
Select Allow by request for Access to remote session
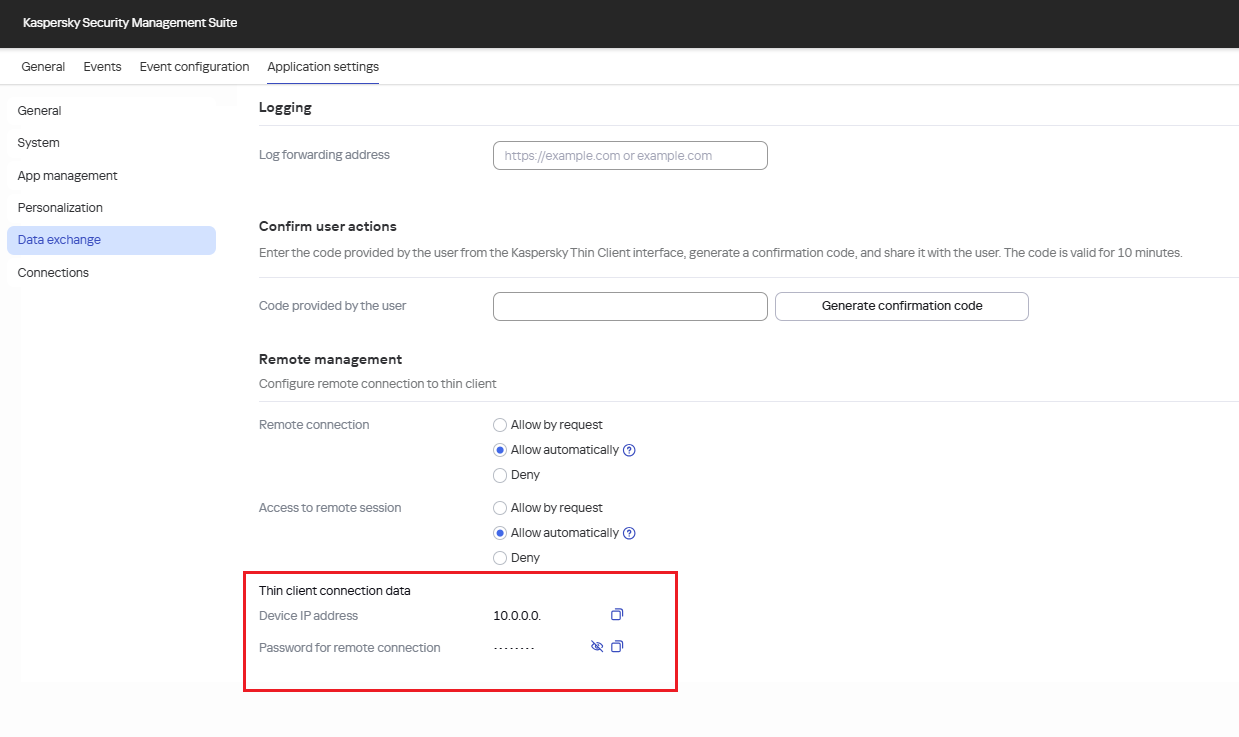point(499,508)
